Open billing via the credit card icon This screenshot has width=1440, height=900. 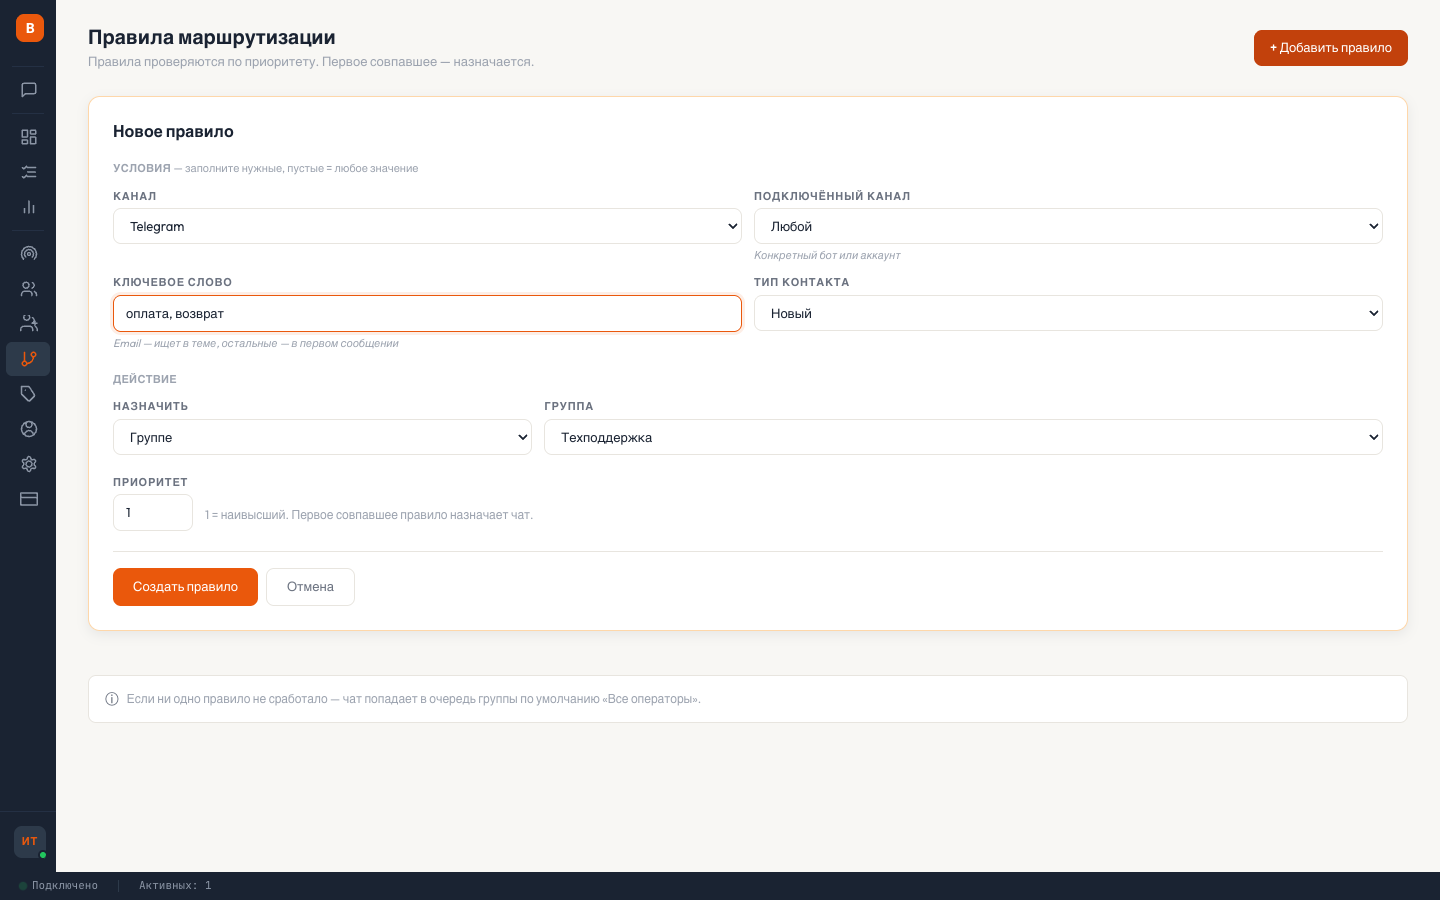pyautogui.click(x=29, y=499)
